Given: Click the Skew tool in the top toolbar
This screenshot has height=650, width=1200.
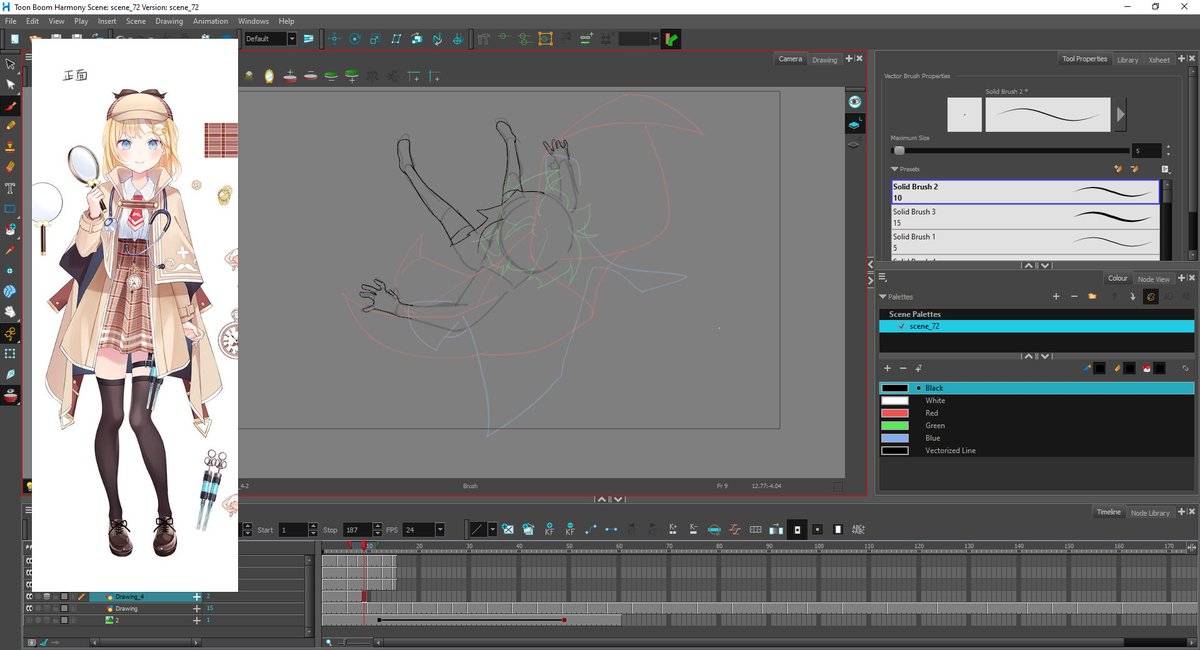Looking at the screenshot, I should pos(396,39).
